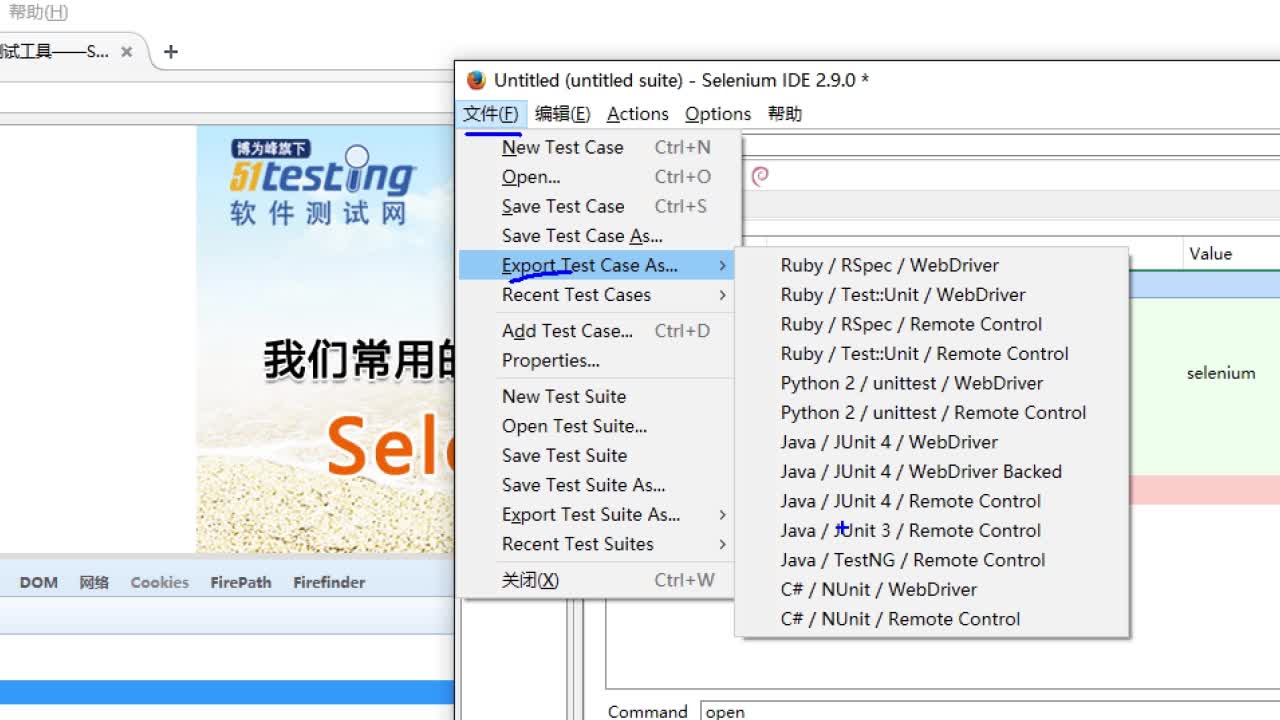Expand Recent Test Cases submenu
The height and width of the screenshot is (720, 1280).
[x=598, y=295]
